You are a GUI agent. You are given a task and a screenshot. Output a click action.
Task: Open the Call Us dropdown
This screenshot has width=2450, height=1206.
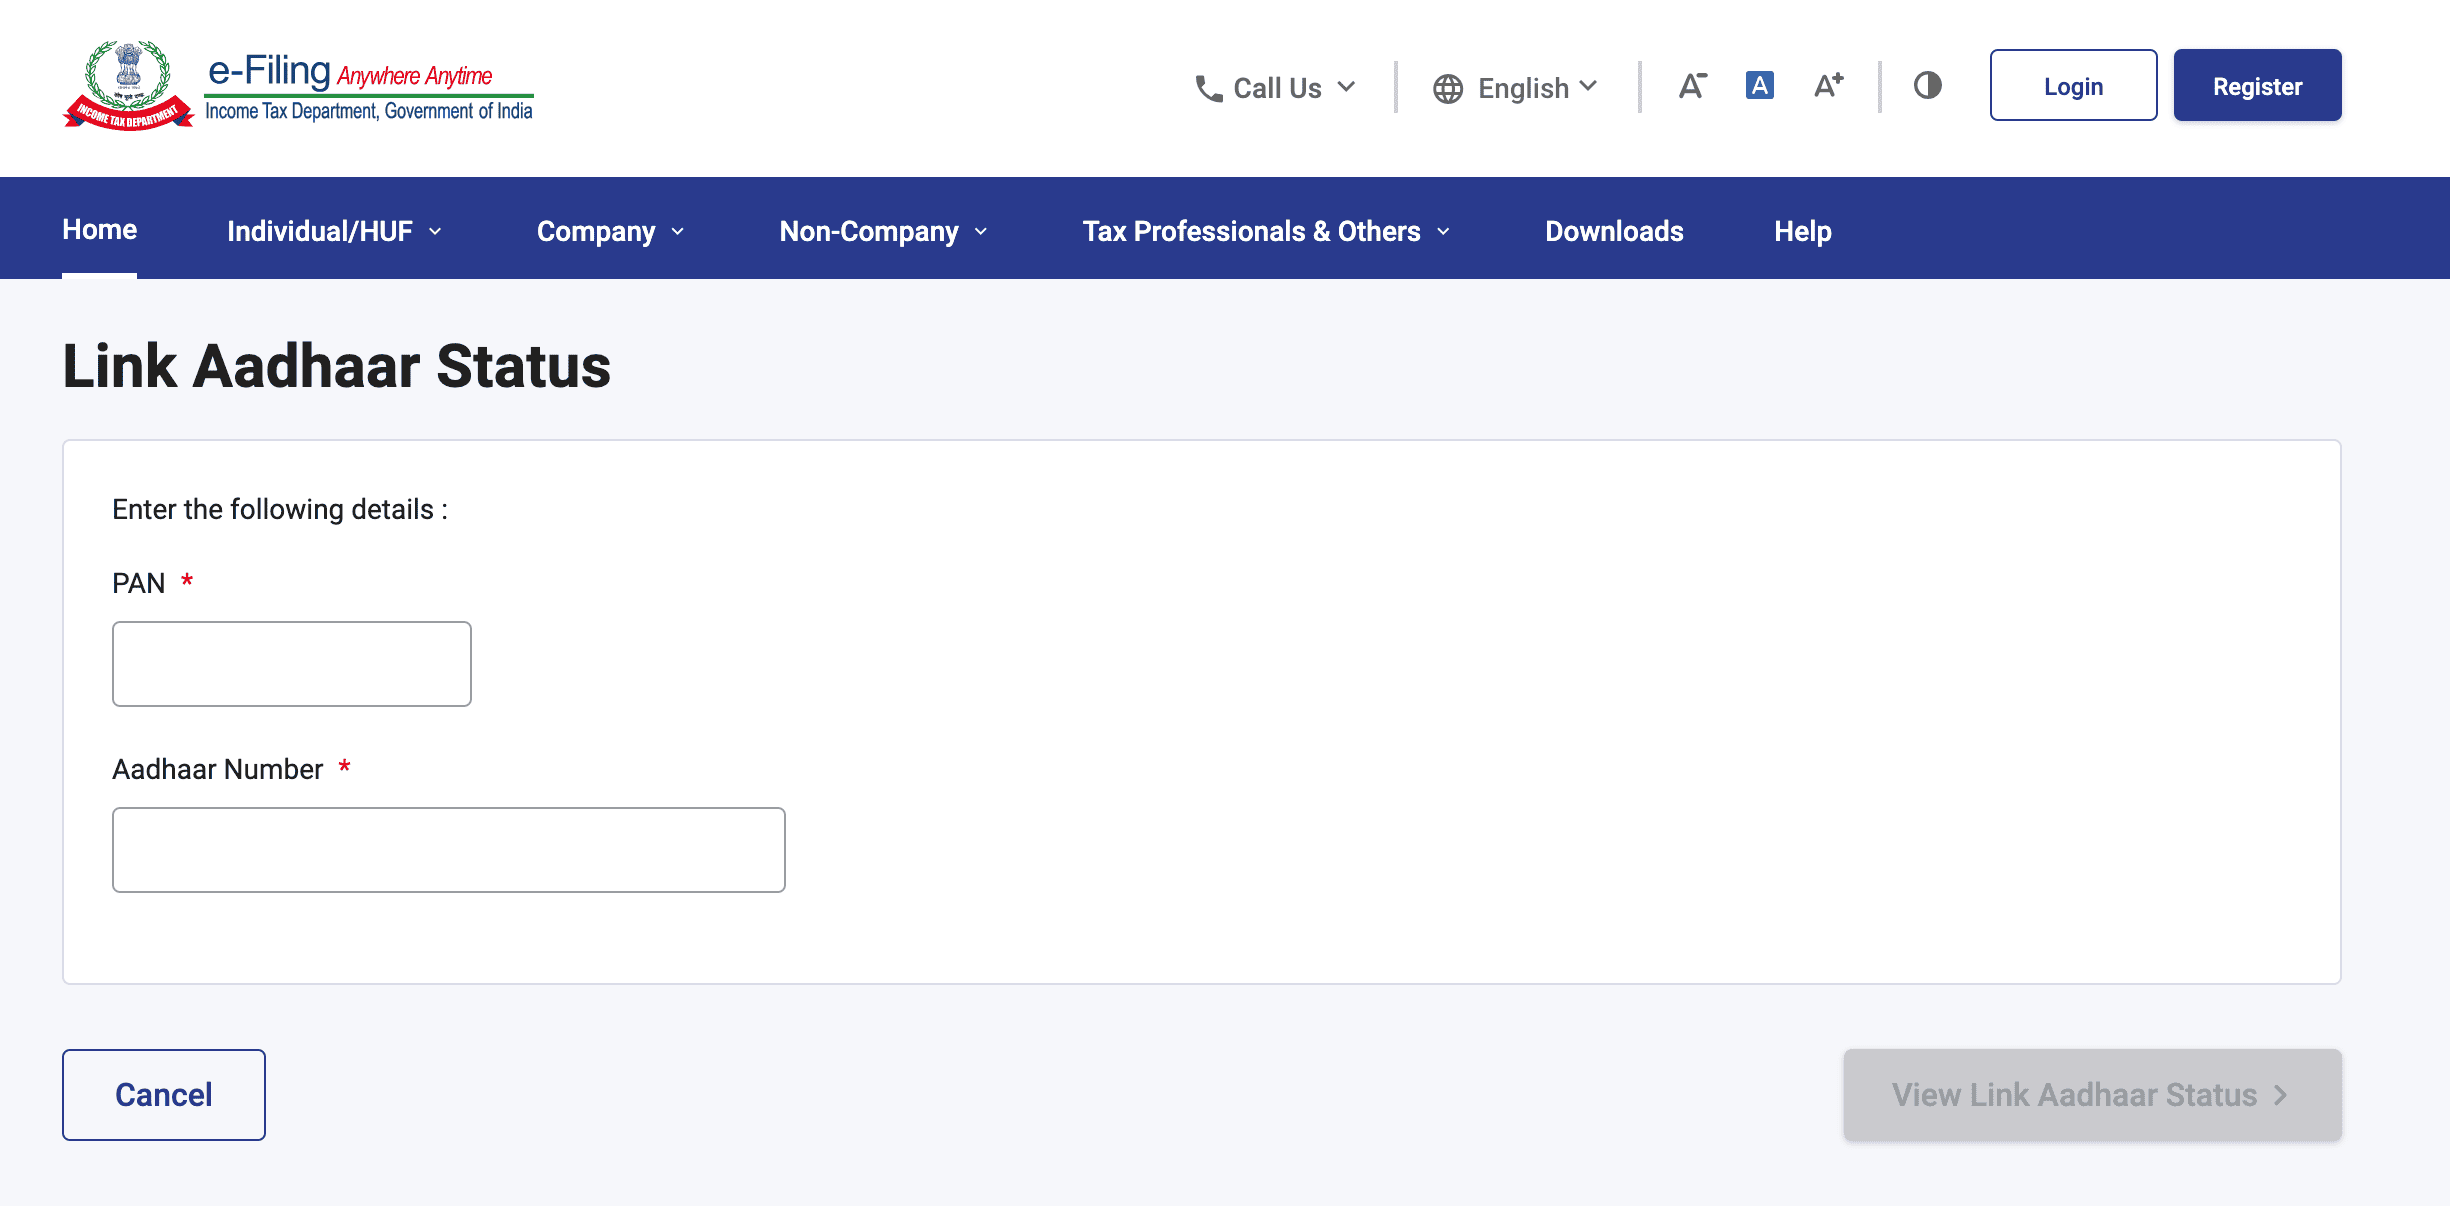[1278, 88]
